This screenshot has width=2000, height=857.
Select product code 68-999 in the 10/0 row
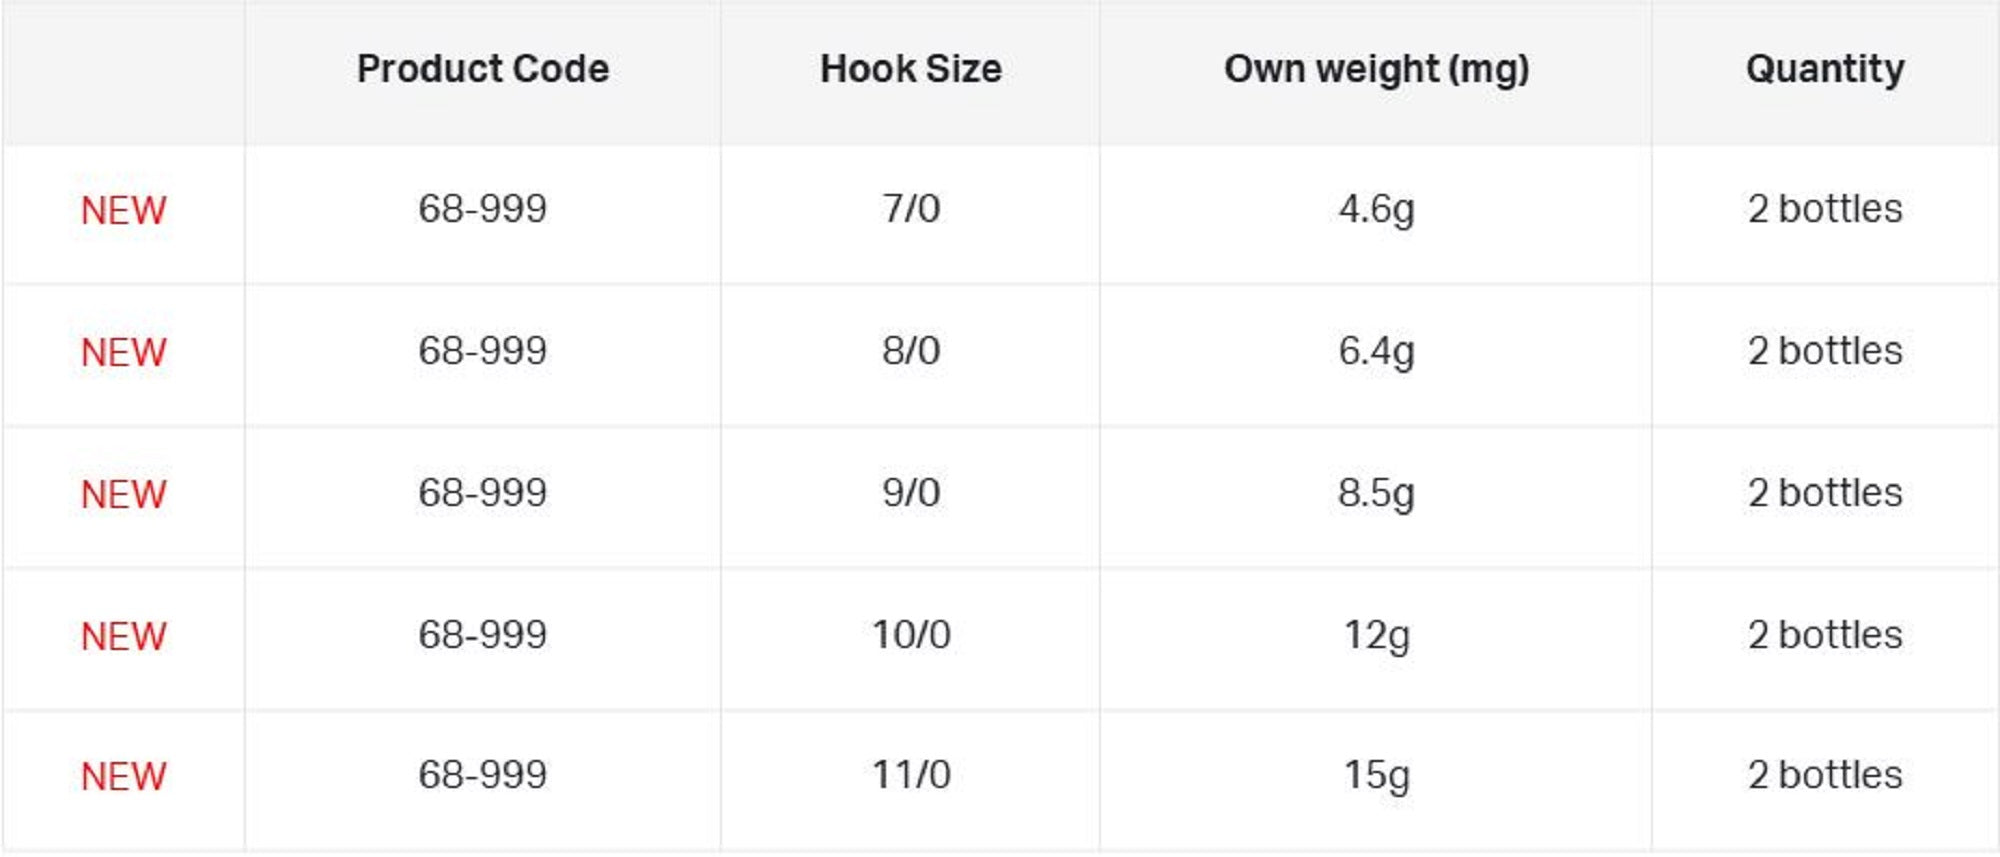(x=483, y=635)
